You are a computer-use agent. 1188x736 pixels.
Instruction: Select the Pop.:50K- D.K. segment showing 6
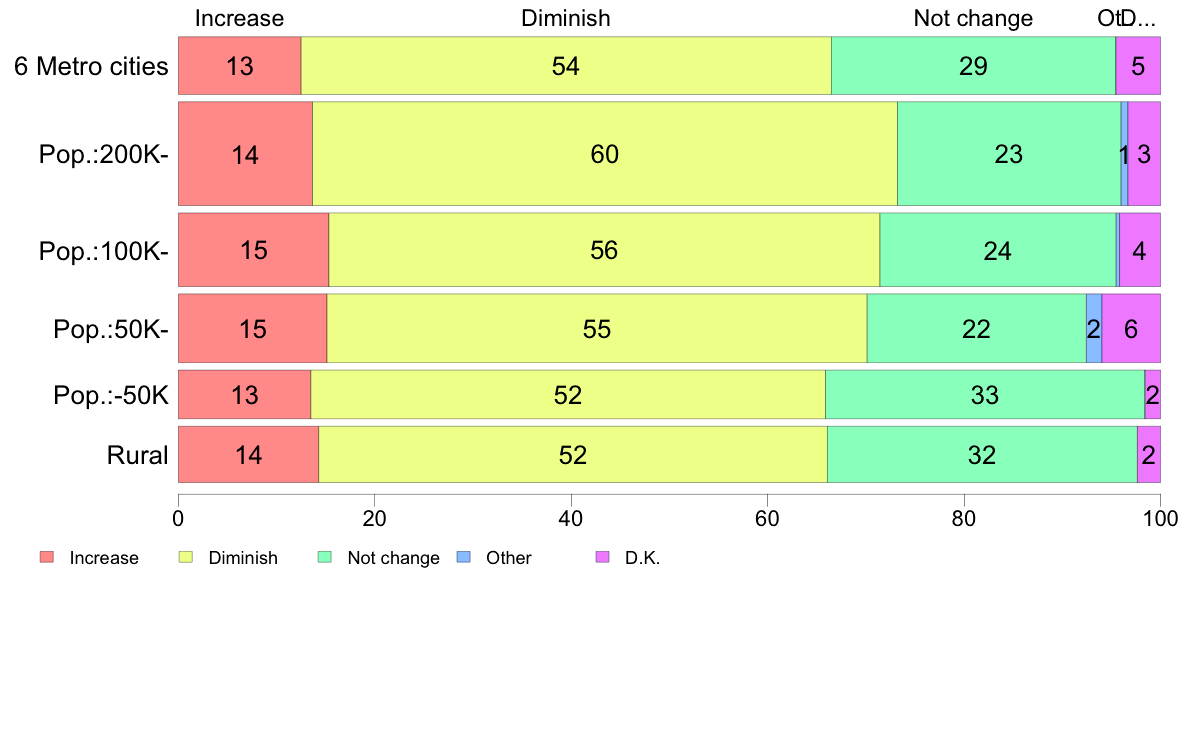click(1131, 329)
